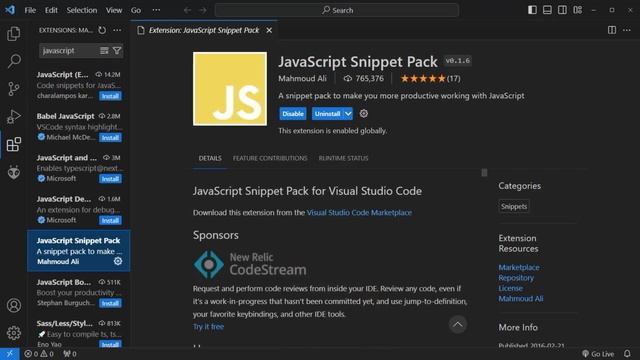The height and width of the screenshot is (360, 640).
Task: Click the Search command center box
Action: click(337, 10)
